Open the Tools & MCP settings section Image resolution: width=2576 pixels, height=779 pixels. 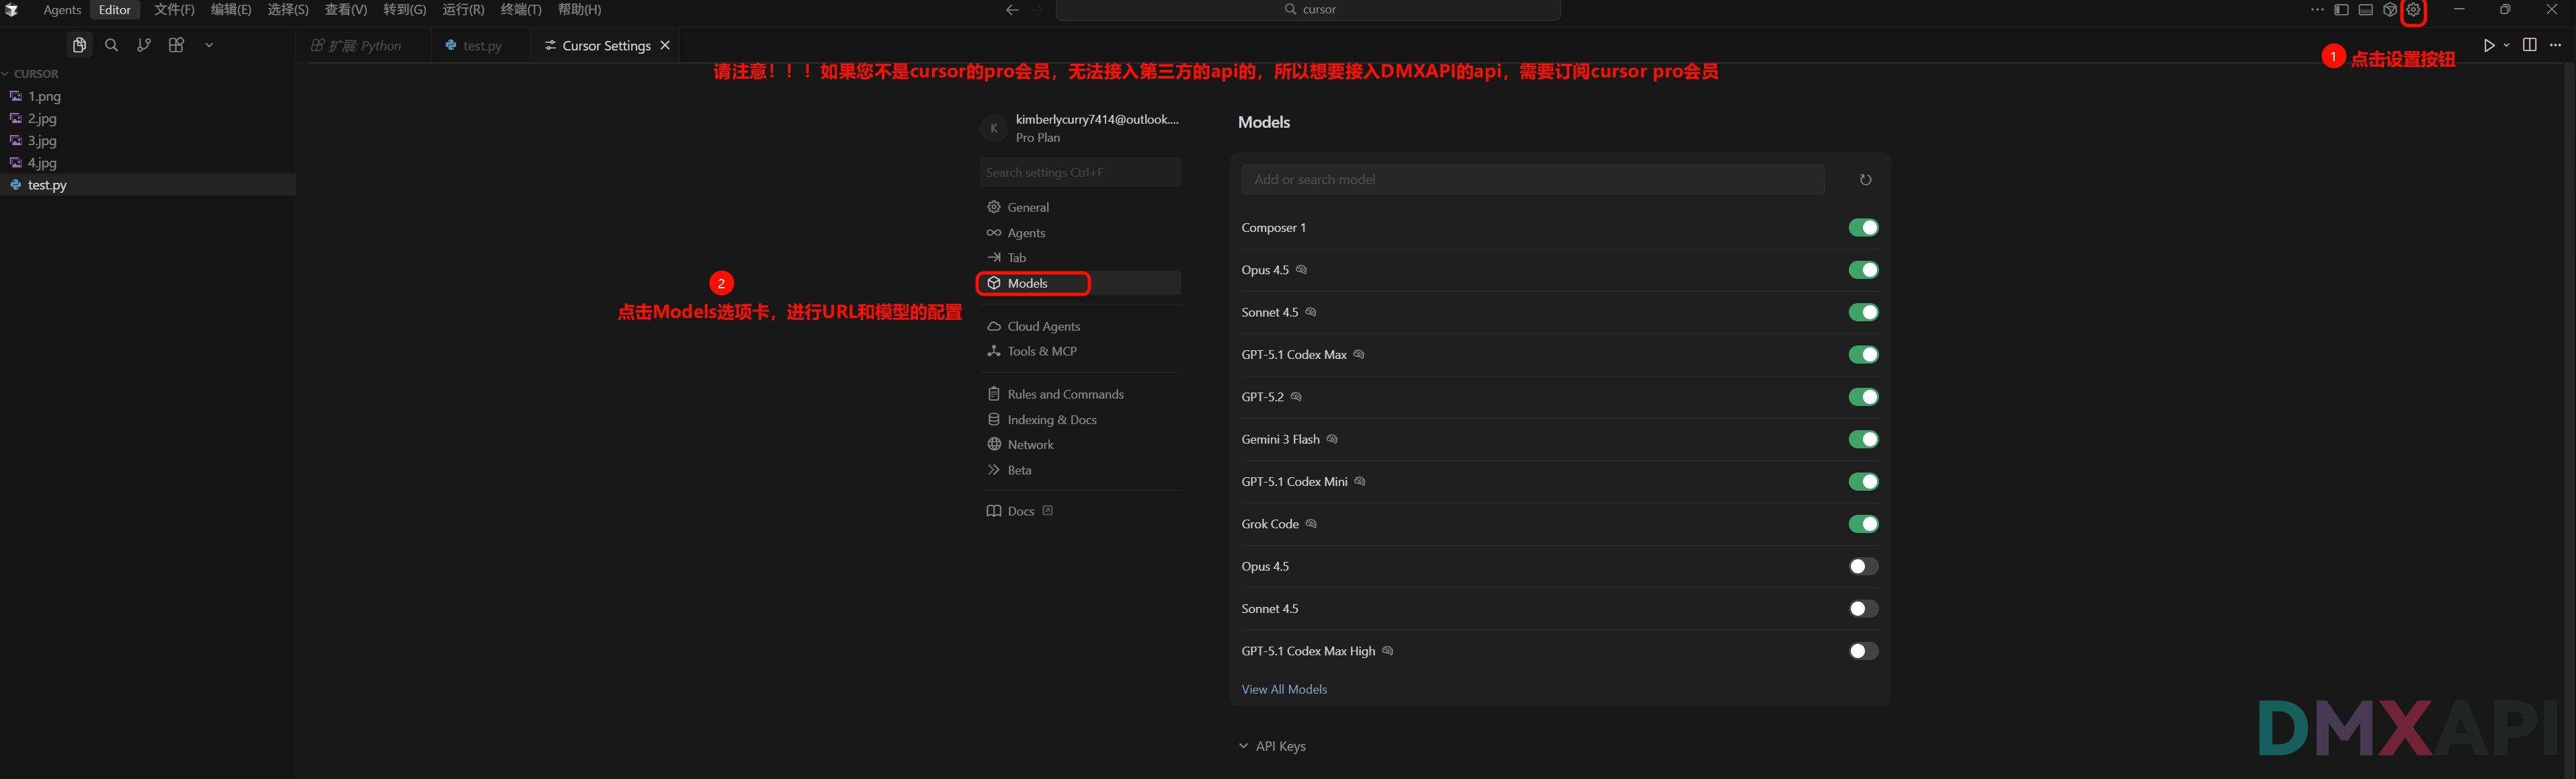(1041, 351)
